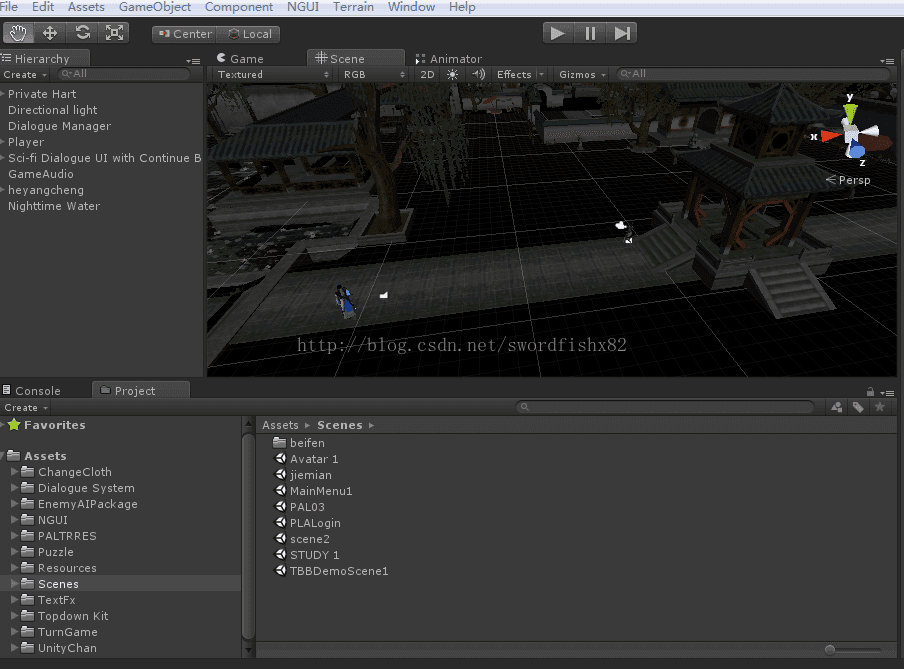Search by label in Project
904x669 pixels.
(x=858, y=407)
